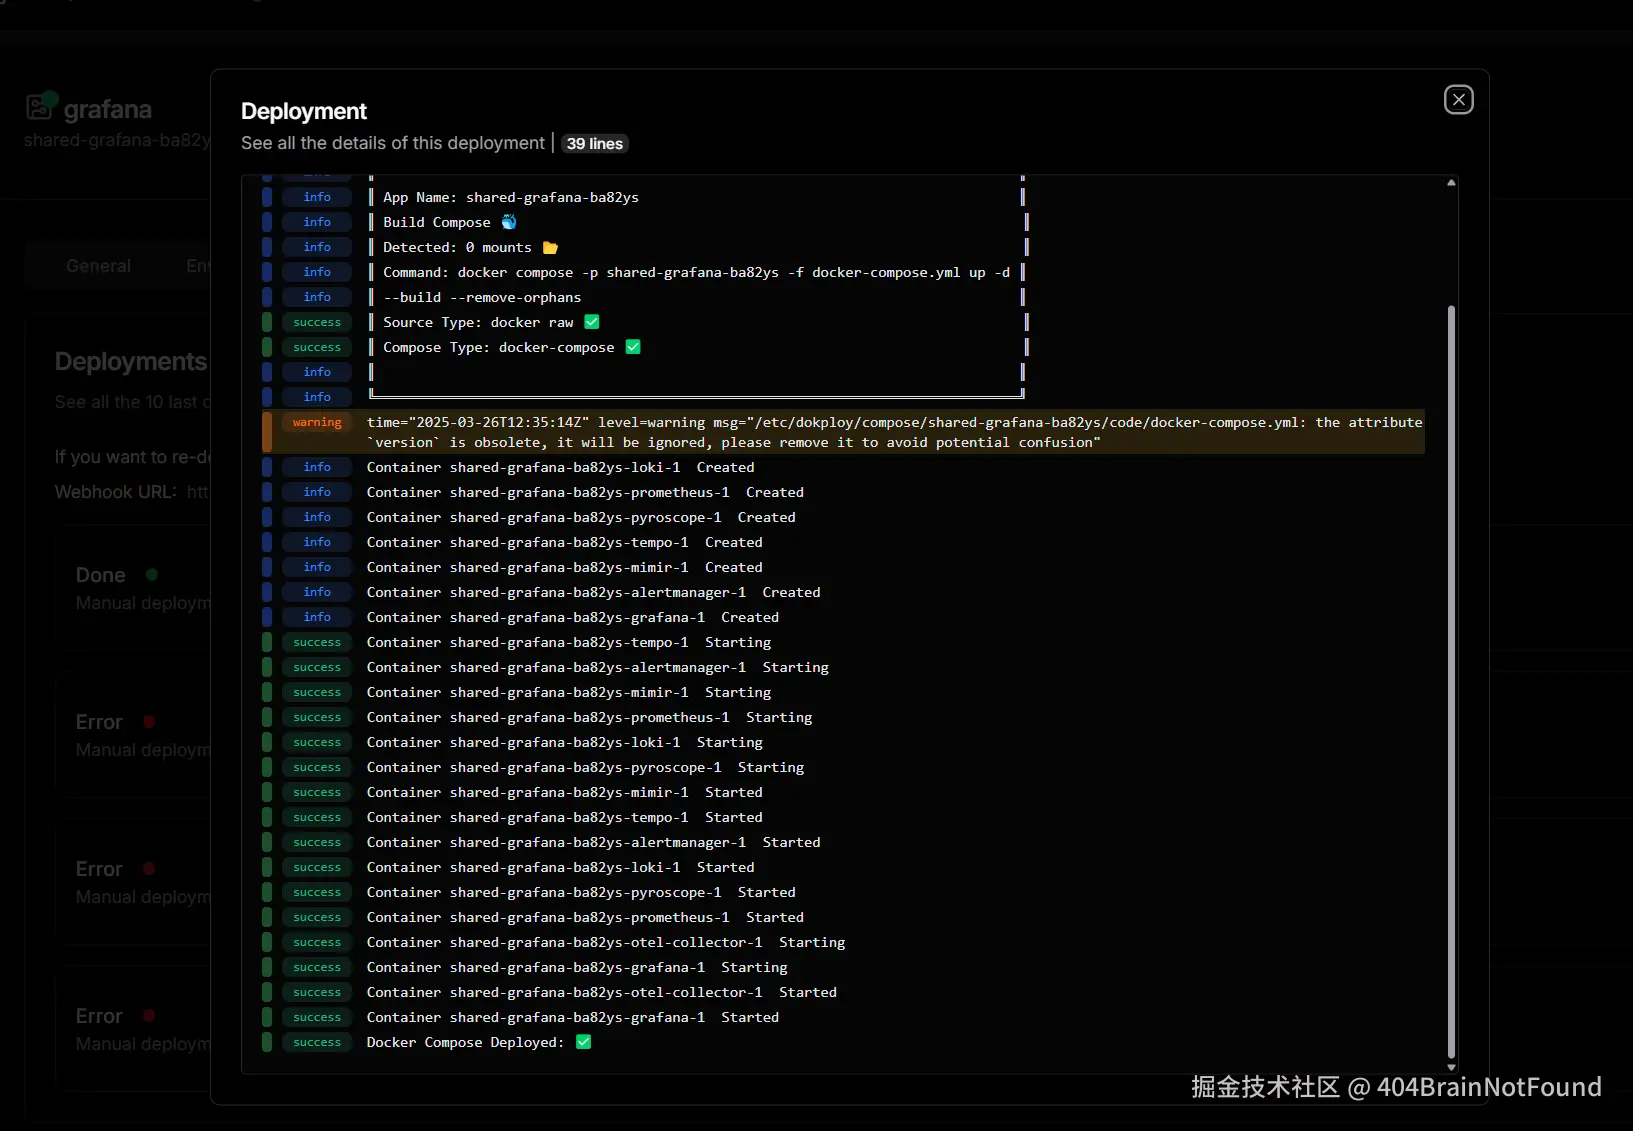Viewport: 1633px width, 1131px height.
Task: Select the 'grafana-1 Created' log line
Action: tap(573, 617)
